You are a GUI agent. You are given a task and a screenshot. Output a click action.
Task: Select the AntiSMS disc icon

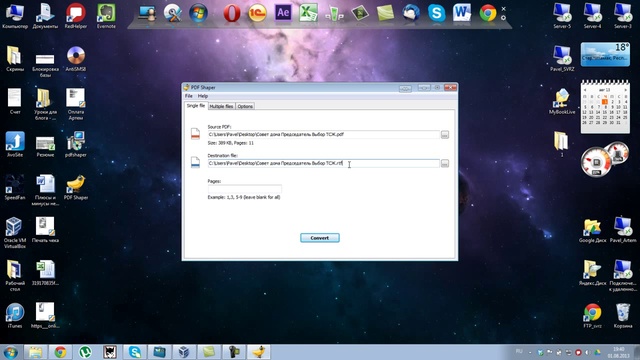pos(76,59)
